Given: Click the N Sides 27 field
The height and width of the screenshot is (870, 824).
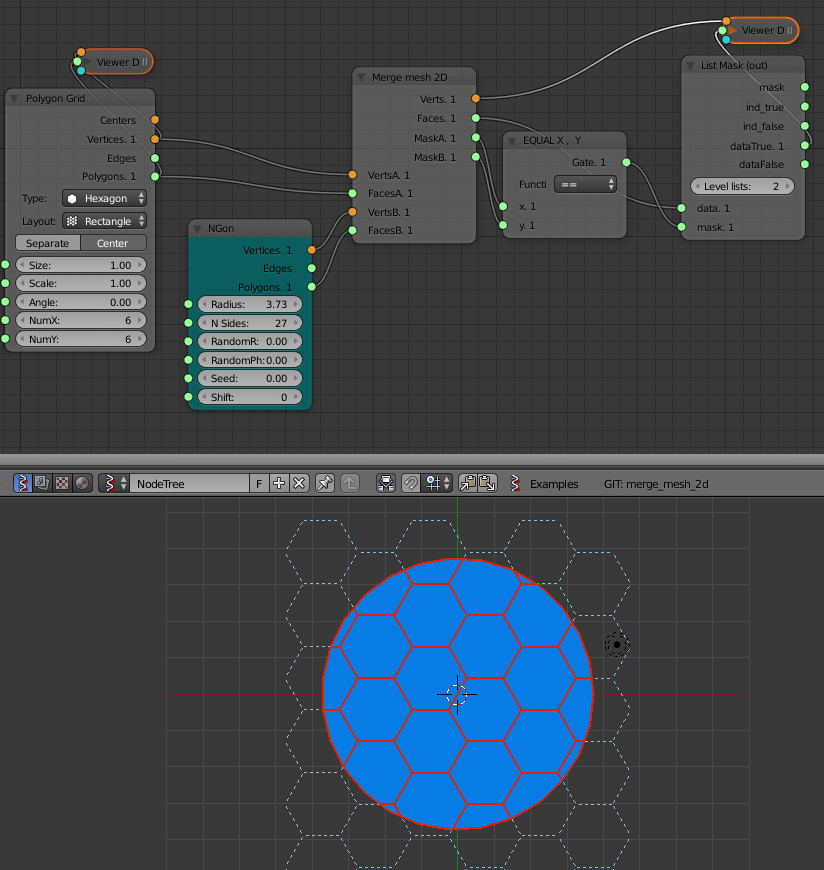Looking at the screenshot, I should [x=250, y=323].
